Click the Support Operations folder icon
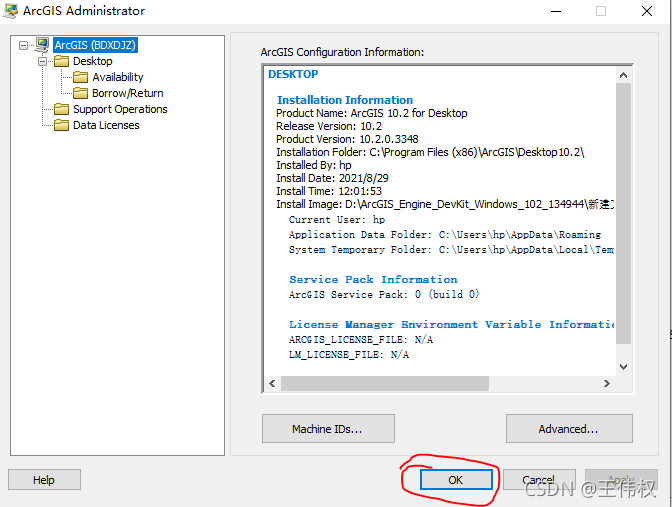The height and width of the screenshot is (507, 672). pyautogui.click(x=62, y=109)
